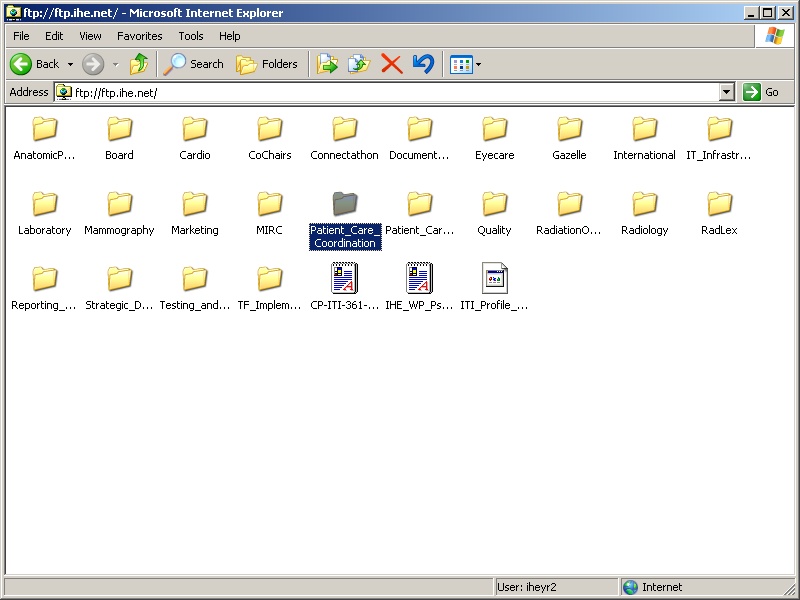
Task: Select the Connectathon folder
Action: tap(344, 139)
